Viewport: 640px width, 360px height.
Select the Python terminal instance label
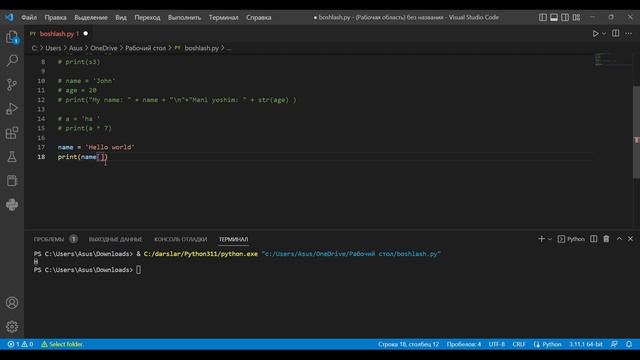point(571,239)
